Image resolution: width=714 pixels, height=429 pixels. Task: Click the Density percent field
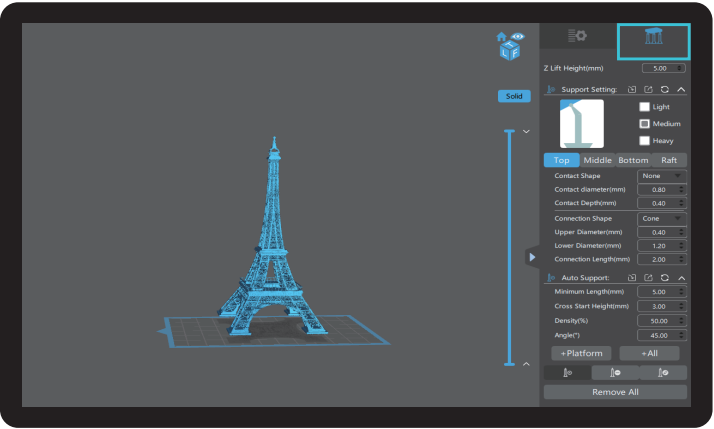[x=662, y=321]
